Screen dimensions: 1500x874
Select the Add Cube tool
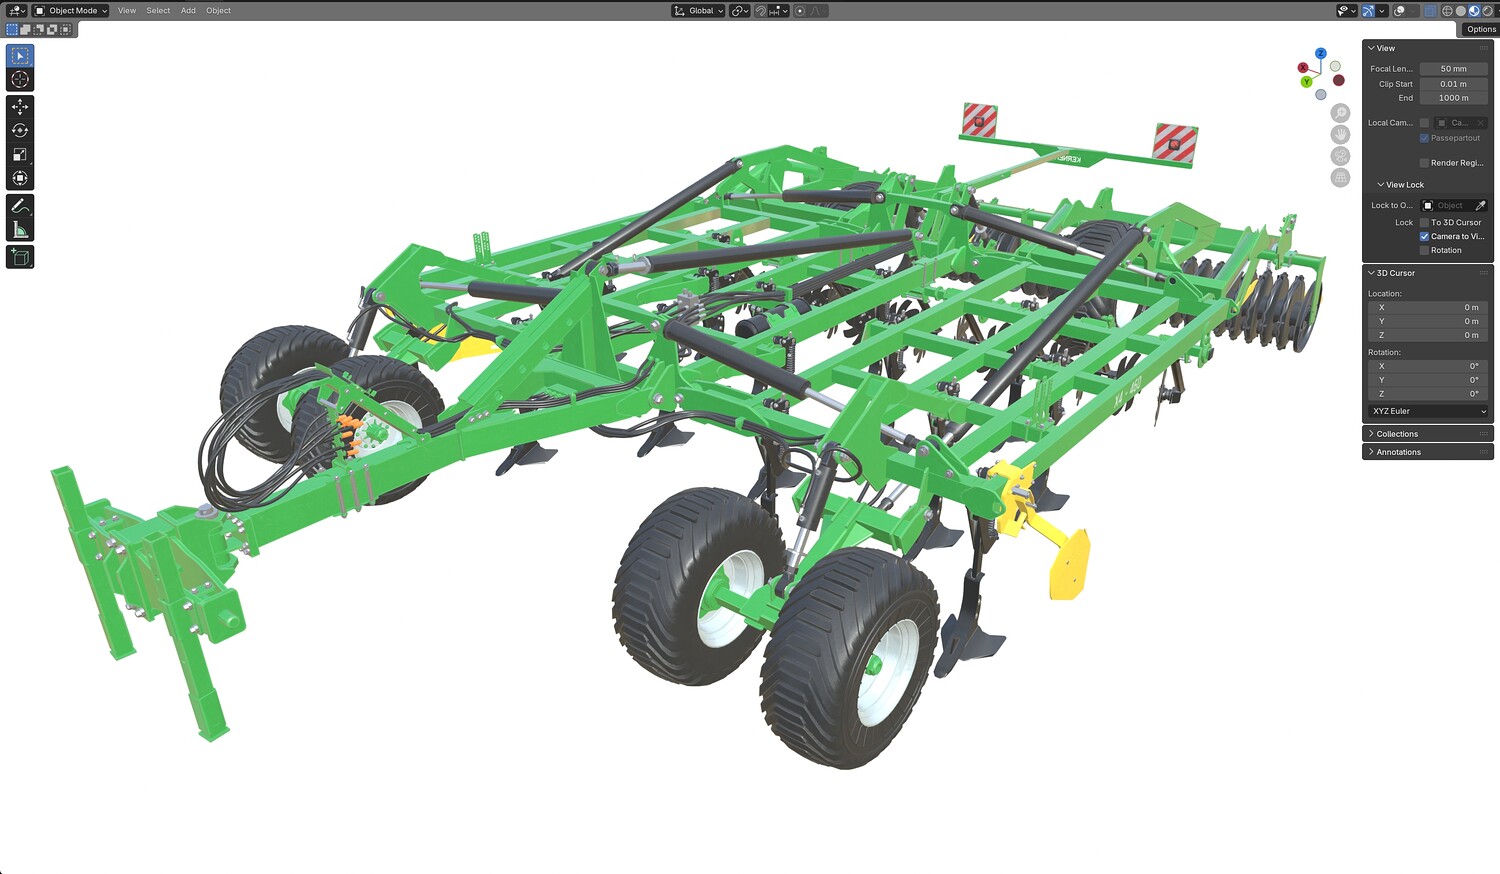pyautogui.click(x=20, y=257)
